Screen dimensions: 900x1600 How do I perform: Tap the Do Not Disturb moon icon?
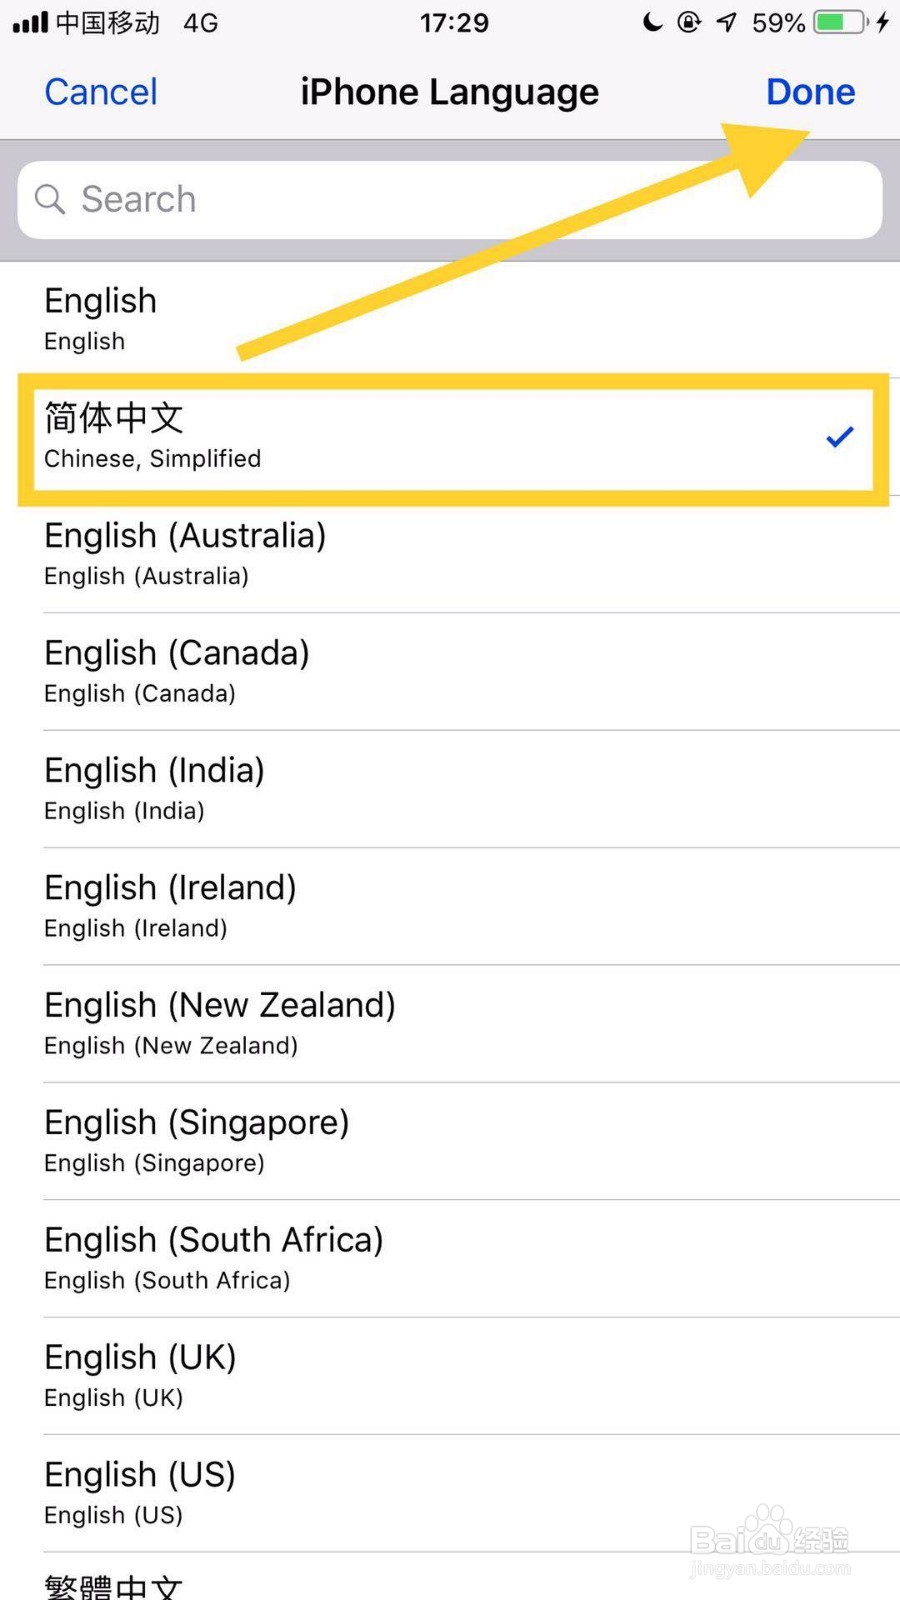652,22
